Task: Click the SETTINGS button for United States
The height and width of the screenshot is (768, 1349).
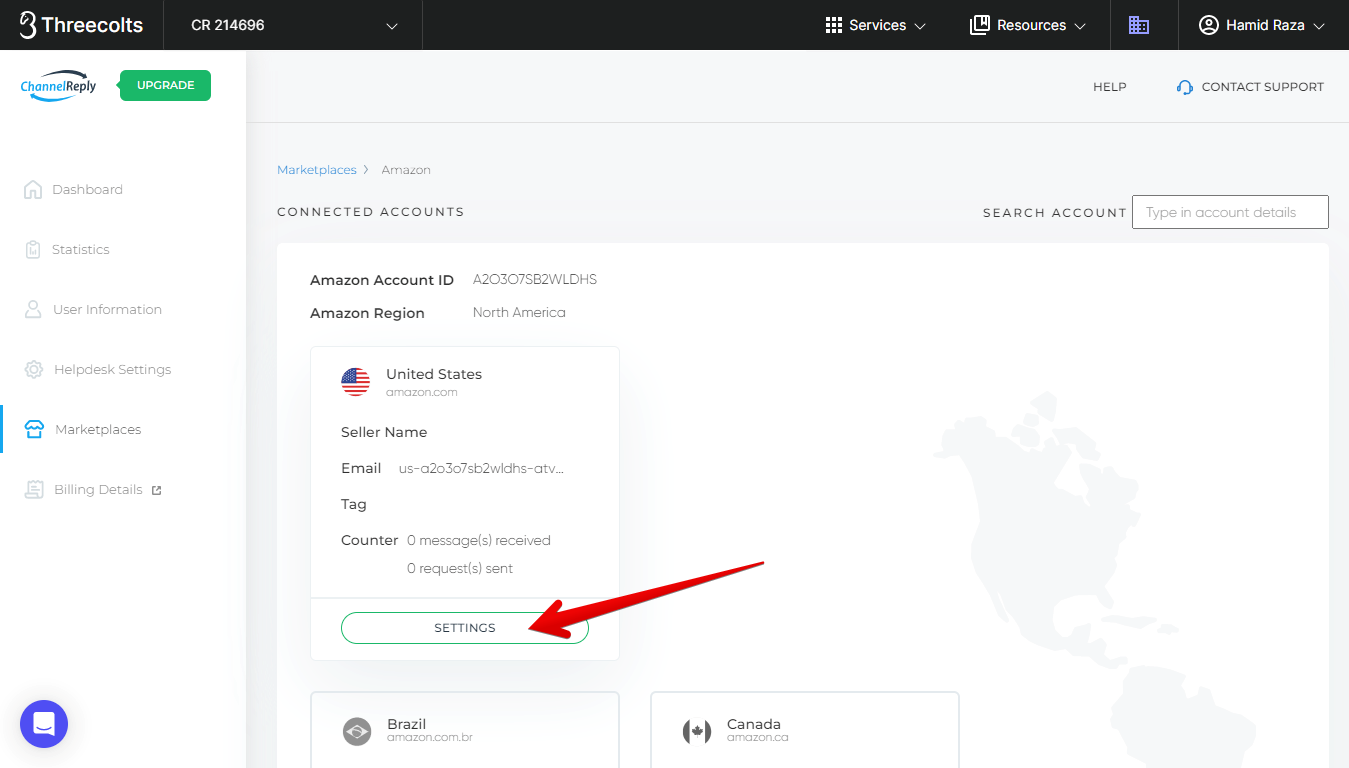Action: pyautogui.click(x=465, y=628)
